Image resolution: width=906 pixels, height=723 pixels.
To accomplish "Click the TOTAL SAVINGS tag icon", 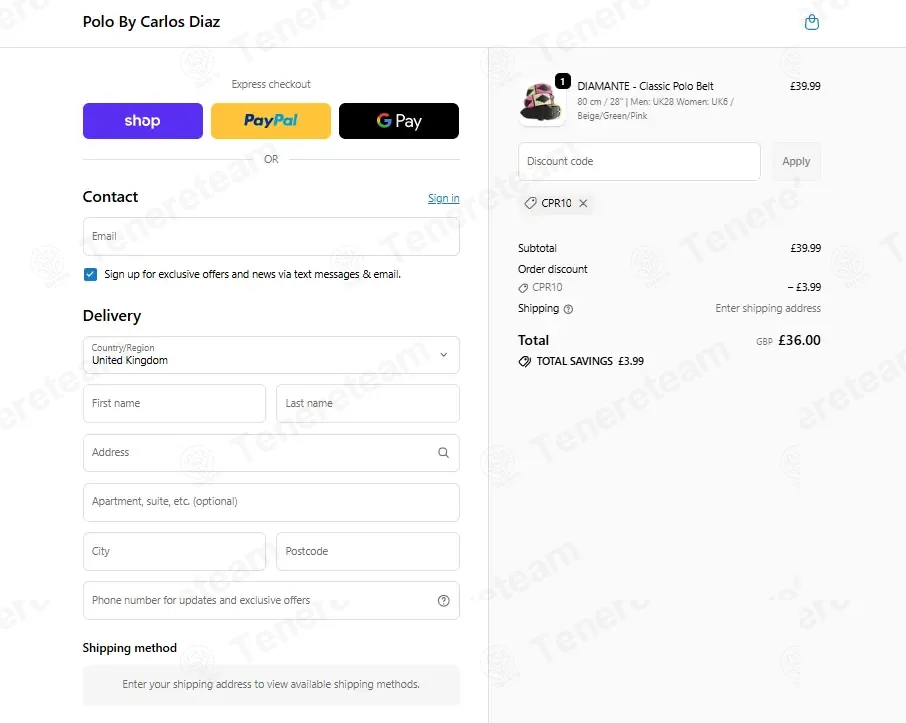I will click(x=525, y=362).
